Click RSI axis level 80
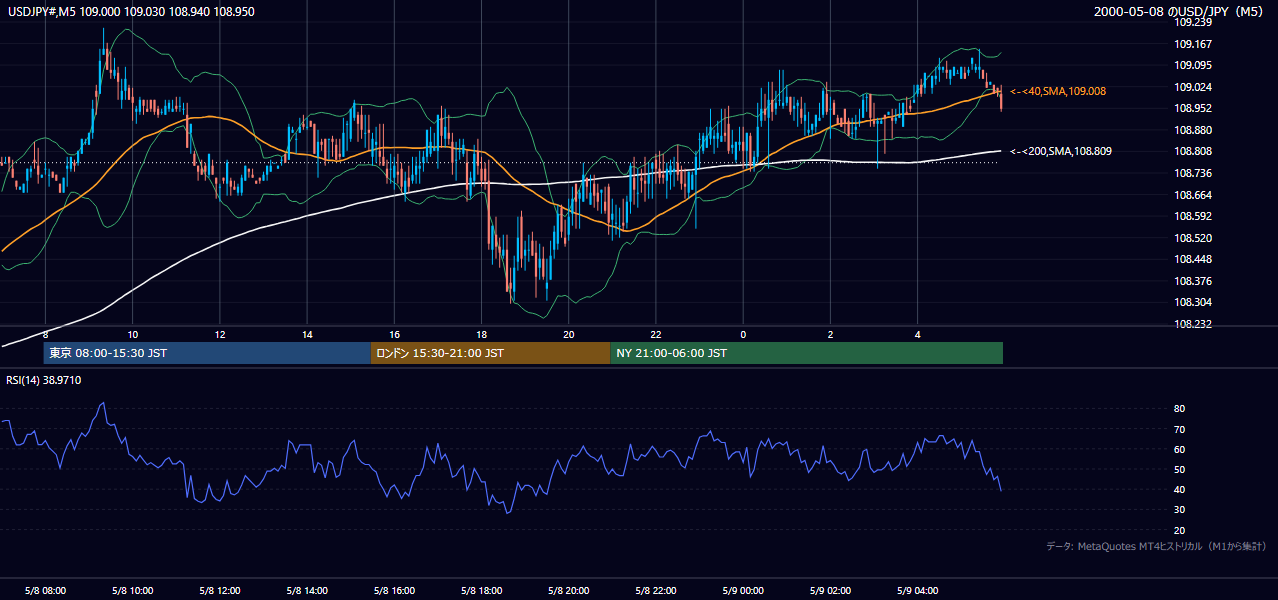 coord(1179,409)
